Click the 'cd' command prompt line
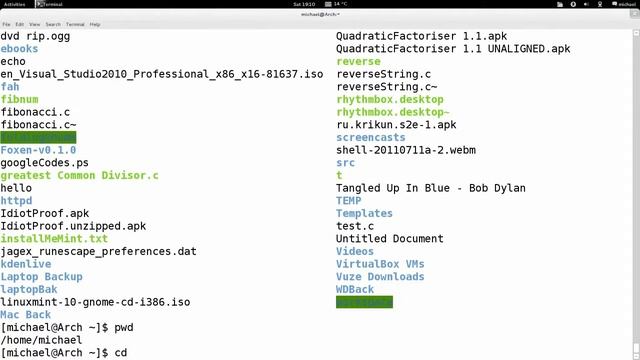640x360 pixels. click(64, 353)
